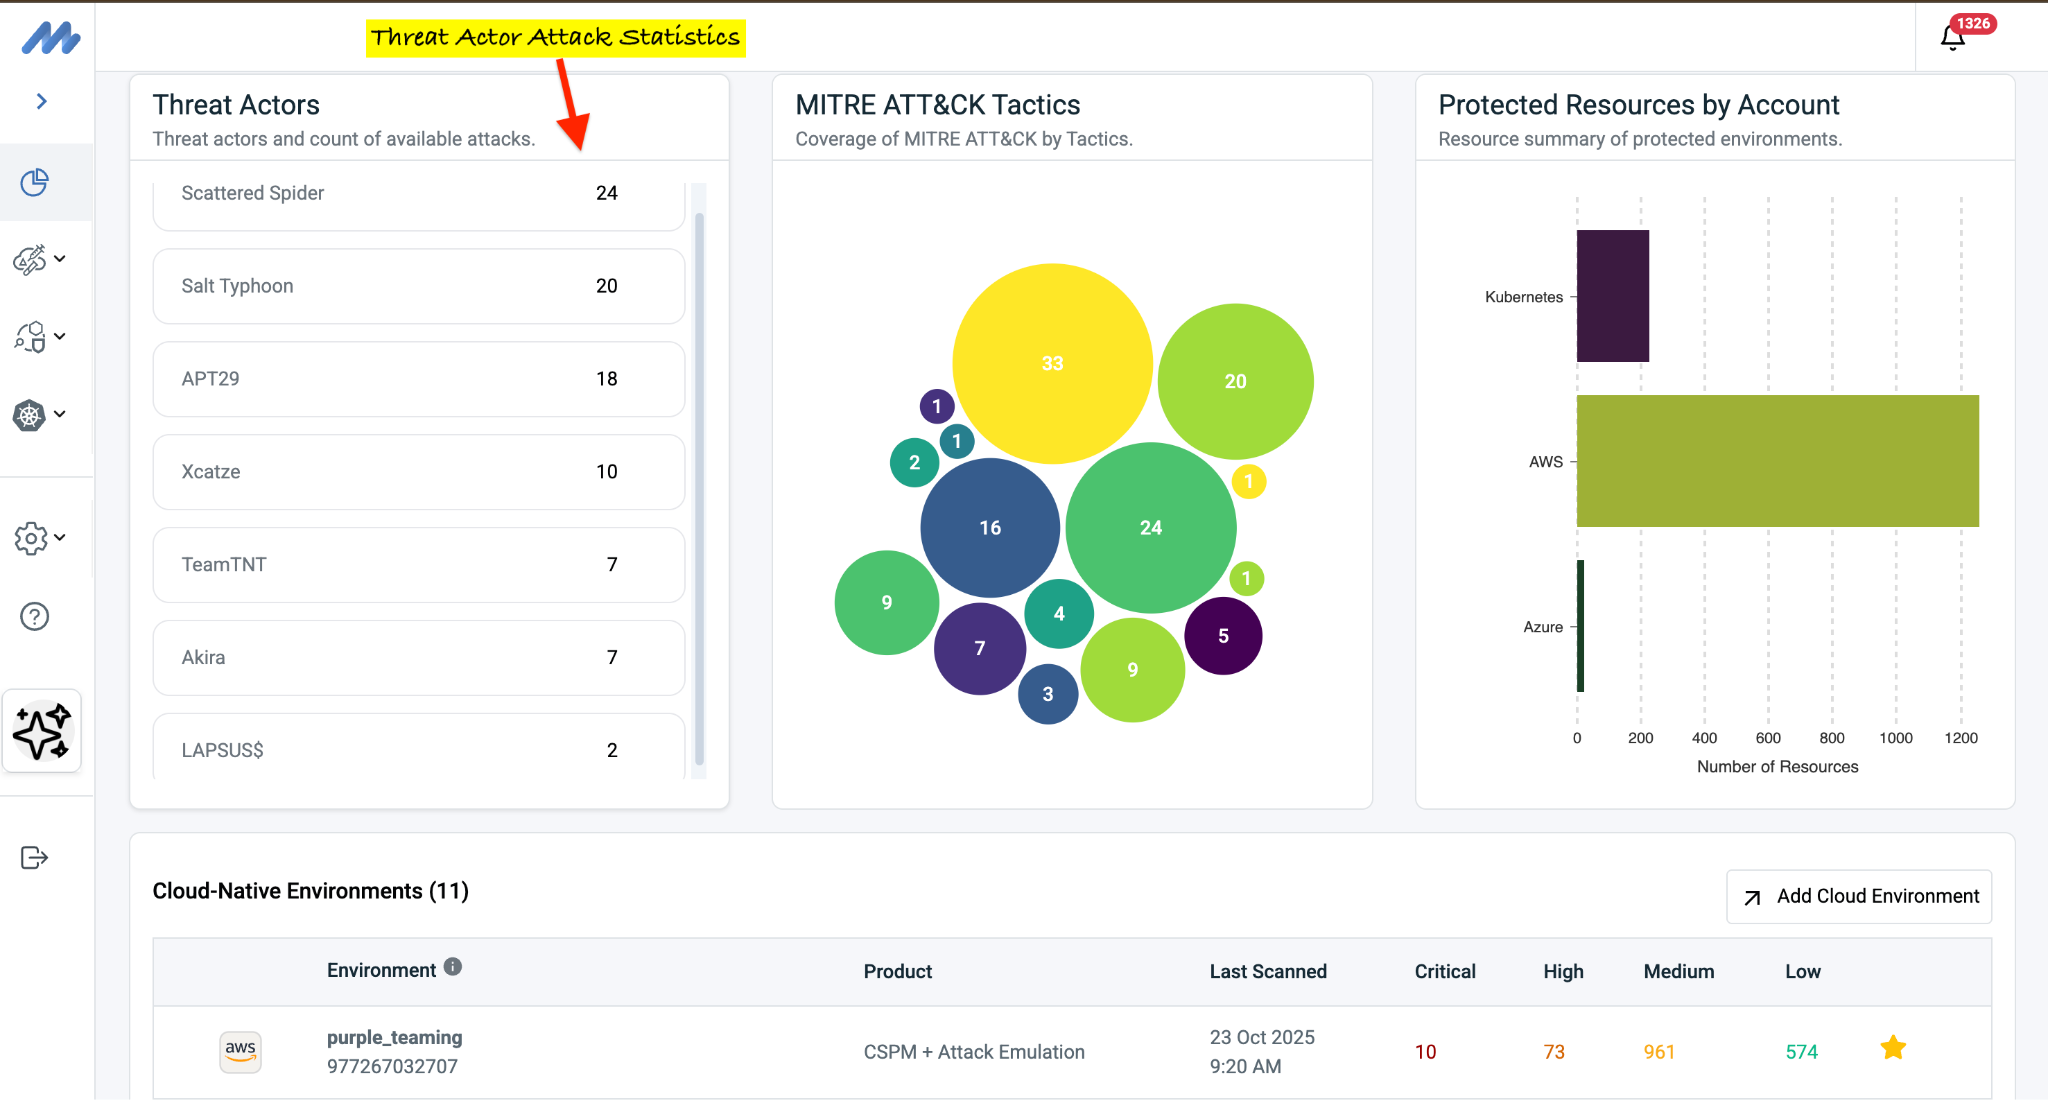2048x1100 pixels.
Task: Open the dashboard pie chart icon
Action: click(x=35, y=182)
